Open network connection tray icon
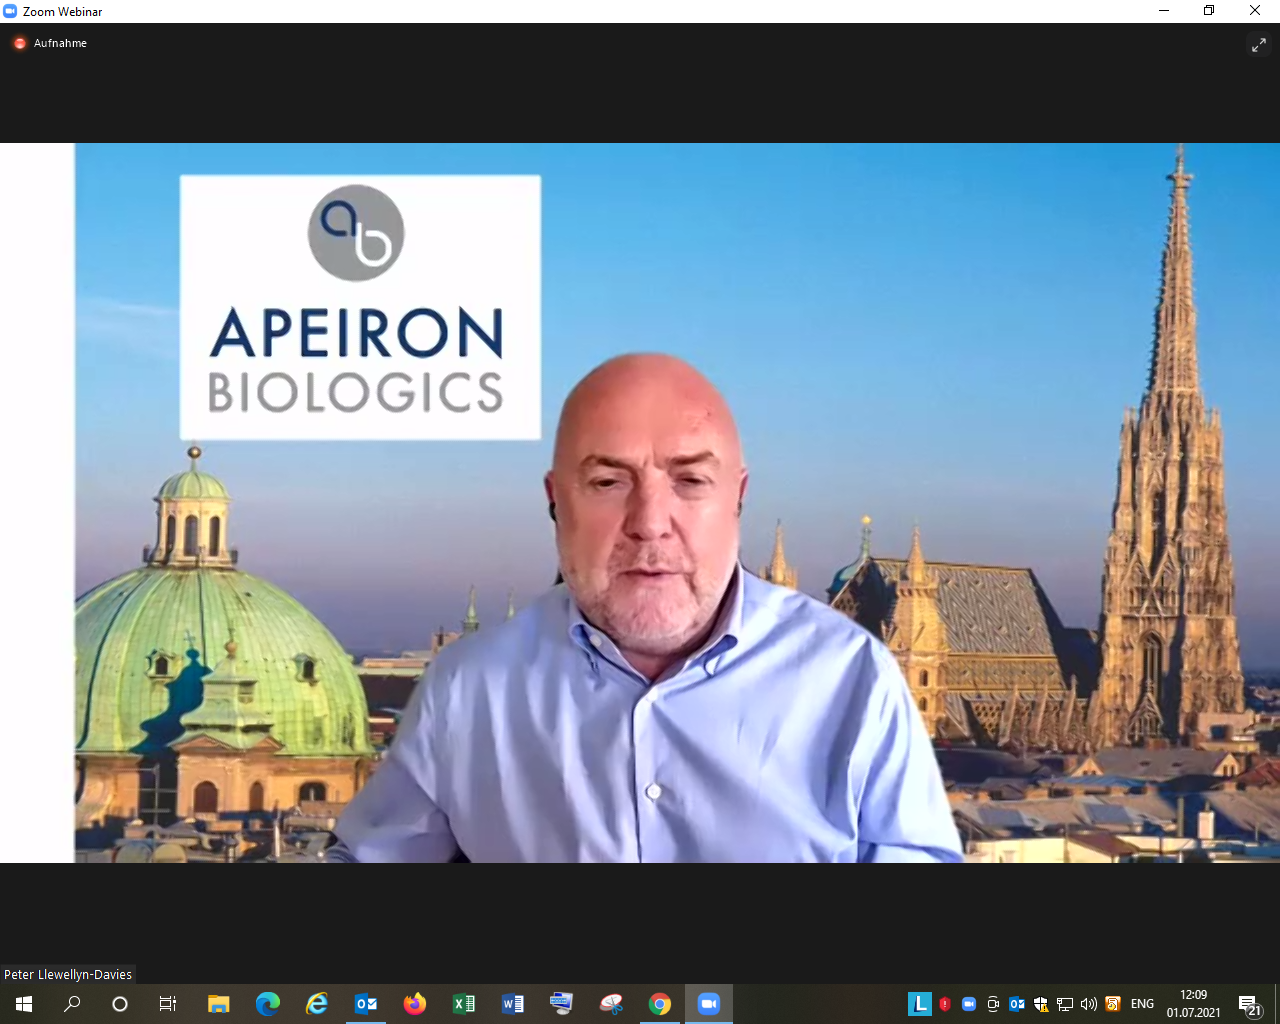This screenshot has height=1024, width=1280. (1065, 1004)
